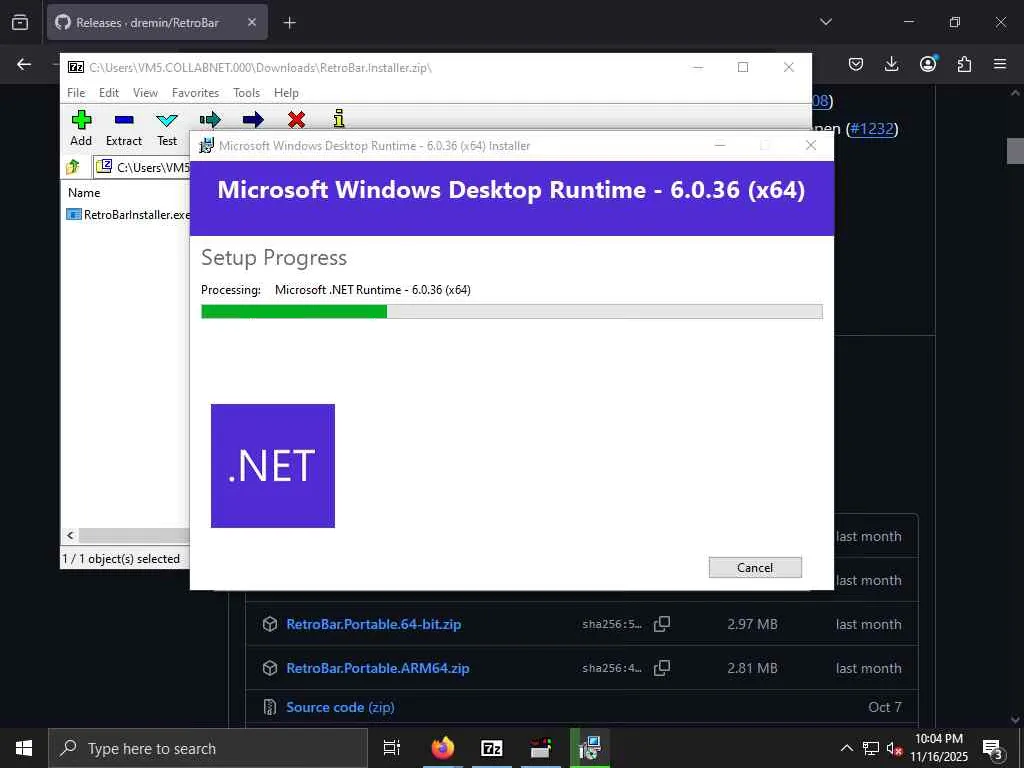The width and height of the screenshot is (1024, 768).
Task: Close the 7-Zip window
Action: tap(788, 67)
